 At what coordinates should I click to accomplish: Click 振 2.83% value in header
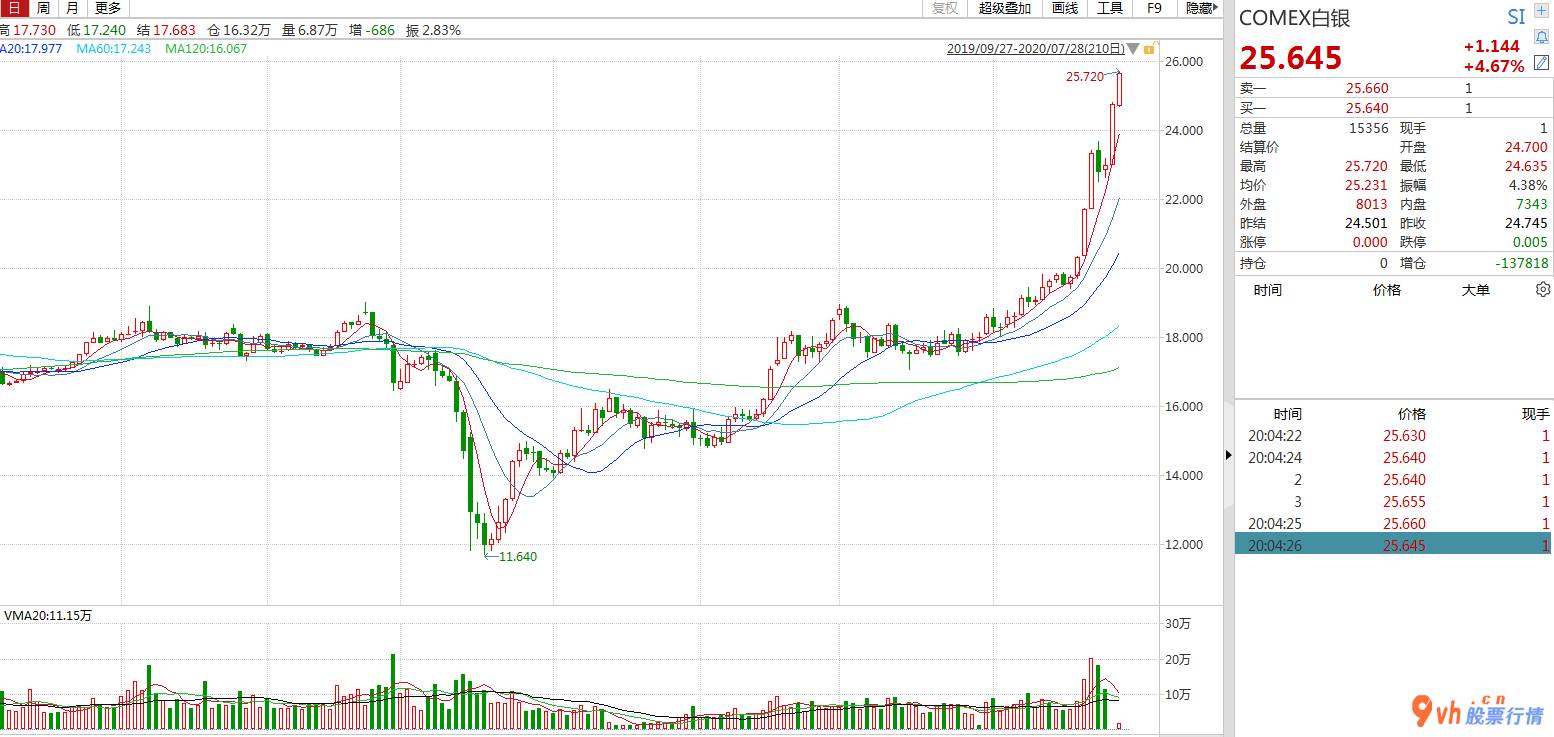tap(433, 30)
